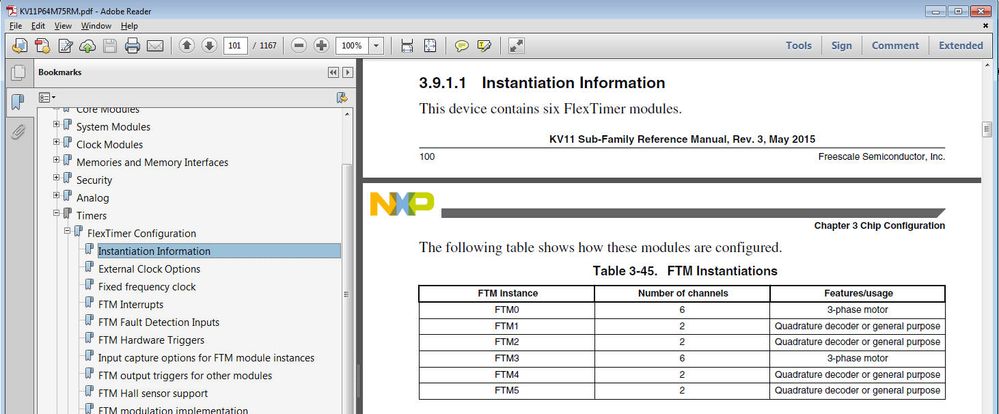The width and height of the screenshot is (999, 414).
Task: Click the 100% zoom value field
Action: pyautogui.click(x=352, y=45)
